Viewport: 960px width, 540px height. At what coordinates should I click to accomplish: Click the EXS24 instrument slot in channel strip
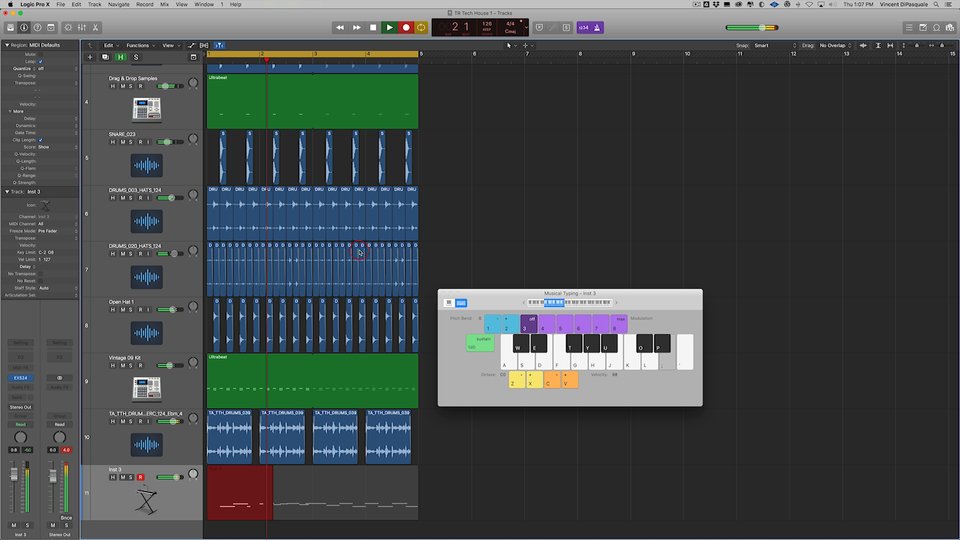20,378
